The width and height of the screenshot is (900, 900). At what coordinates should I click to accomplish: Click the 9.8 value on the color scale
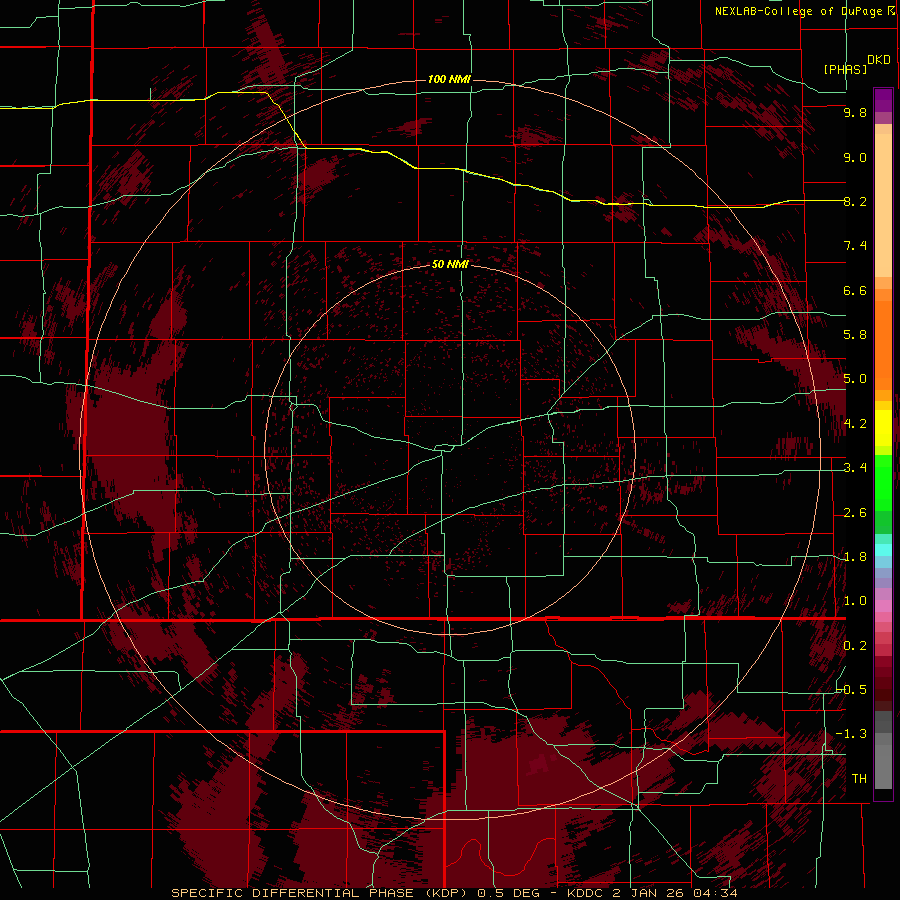point(855,112)
